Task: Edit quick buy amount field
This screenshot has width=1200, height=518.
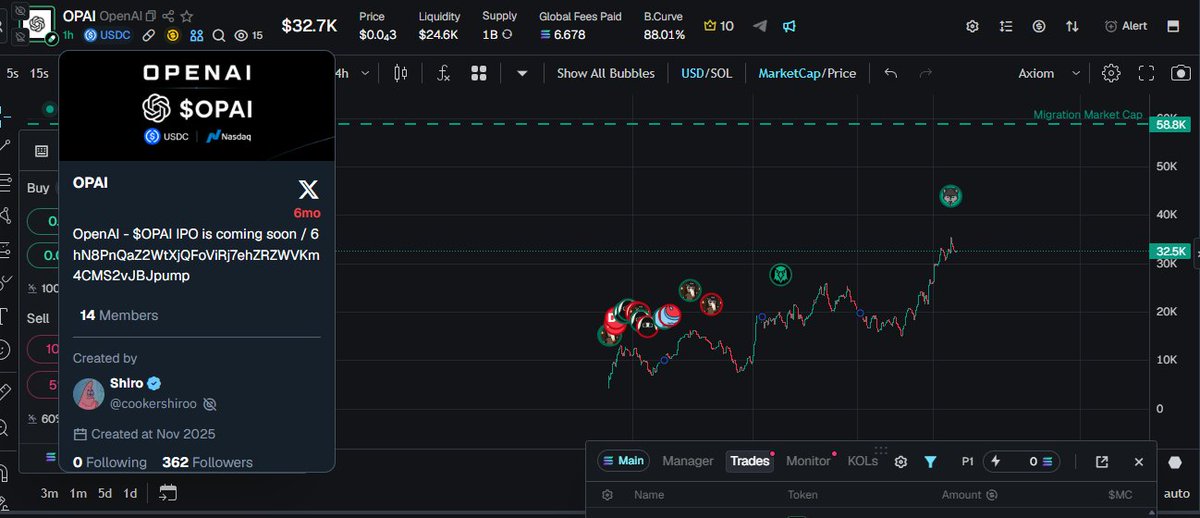Action: 1022,461
